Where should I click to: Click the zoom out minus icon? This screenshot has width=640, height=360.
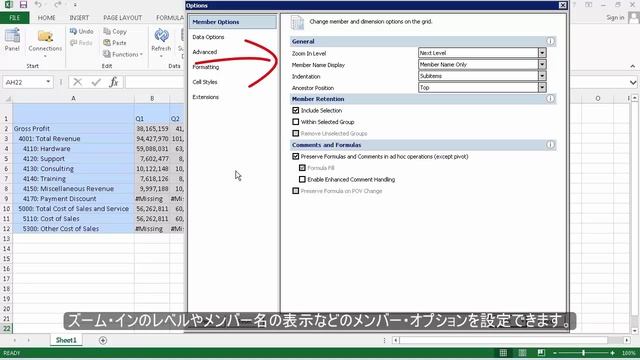(555, 353)
